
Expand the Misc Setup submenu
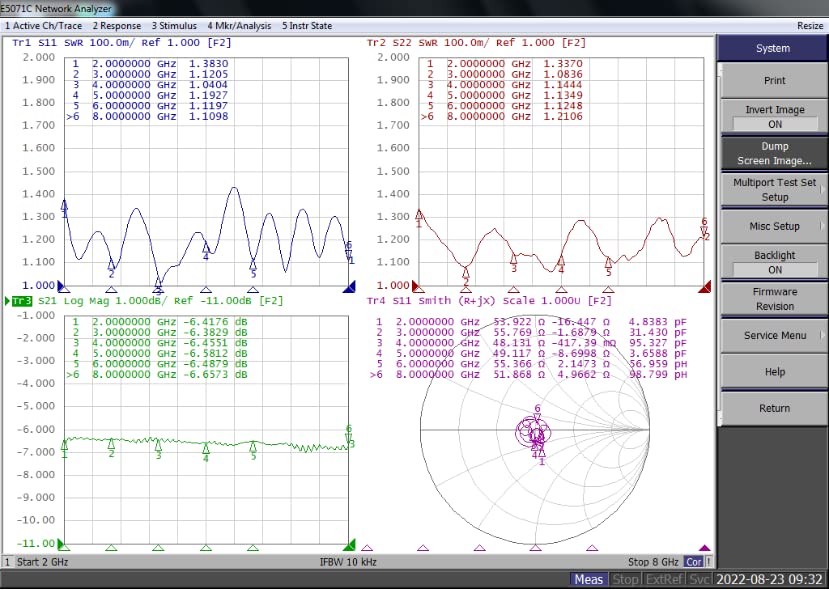tap(774, 226)
